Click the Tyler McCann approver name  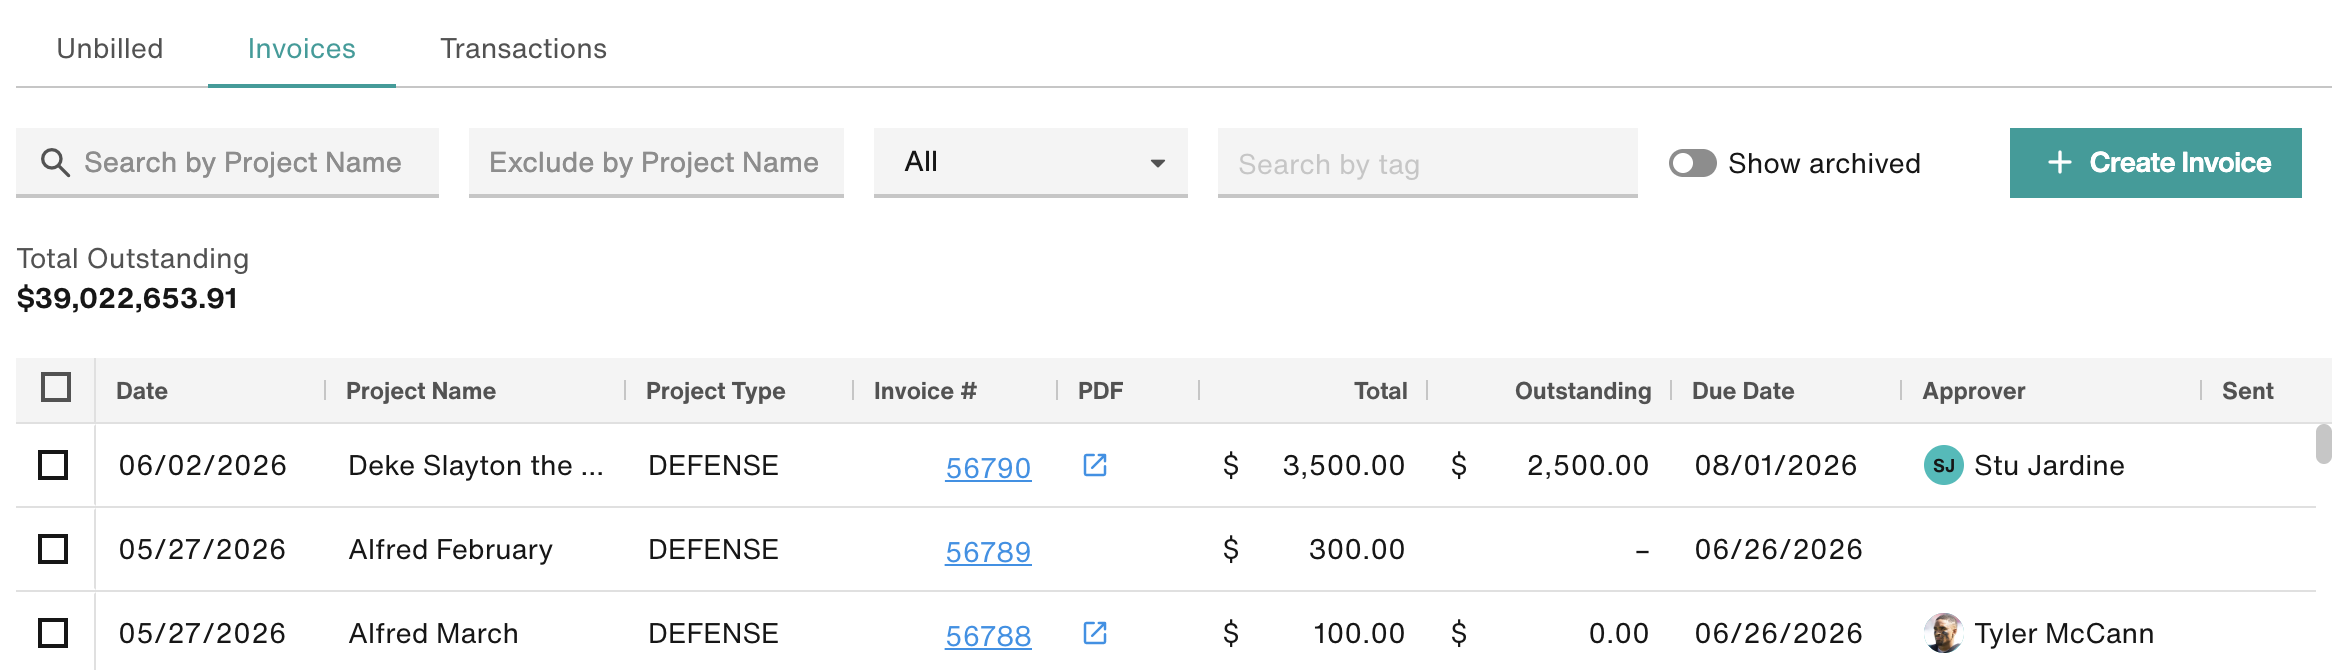click(x=2064, y=633)
